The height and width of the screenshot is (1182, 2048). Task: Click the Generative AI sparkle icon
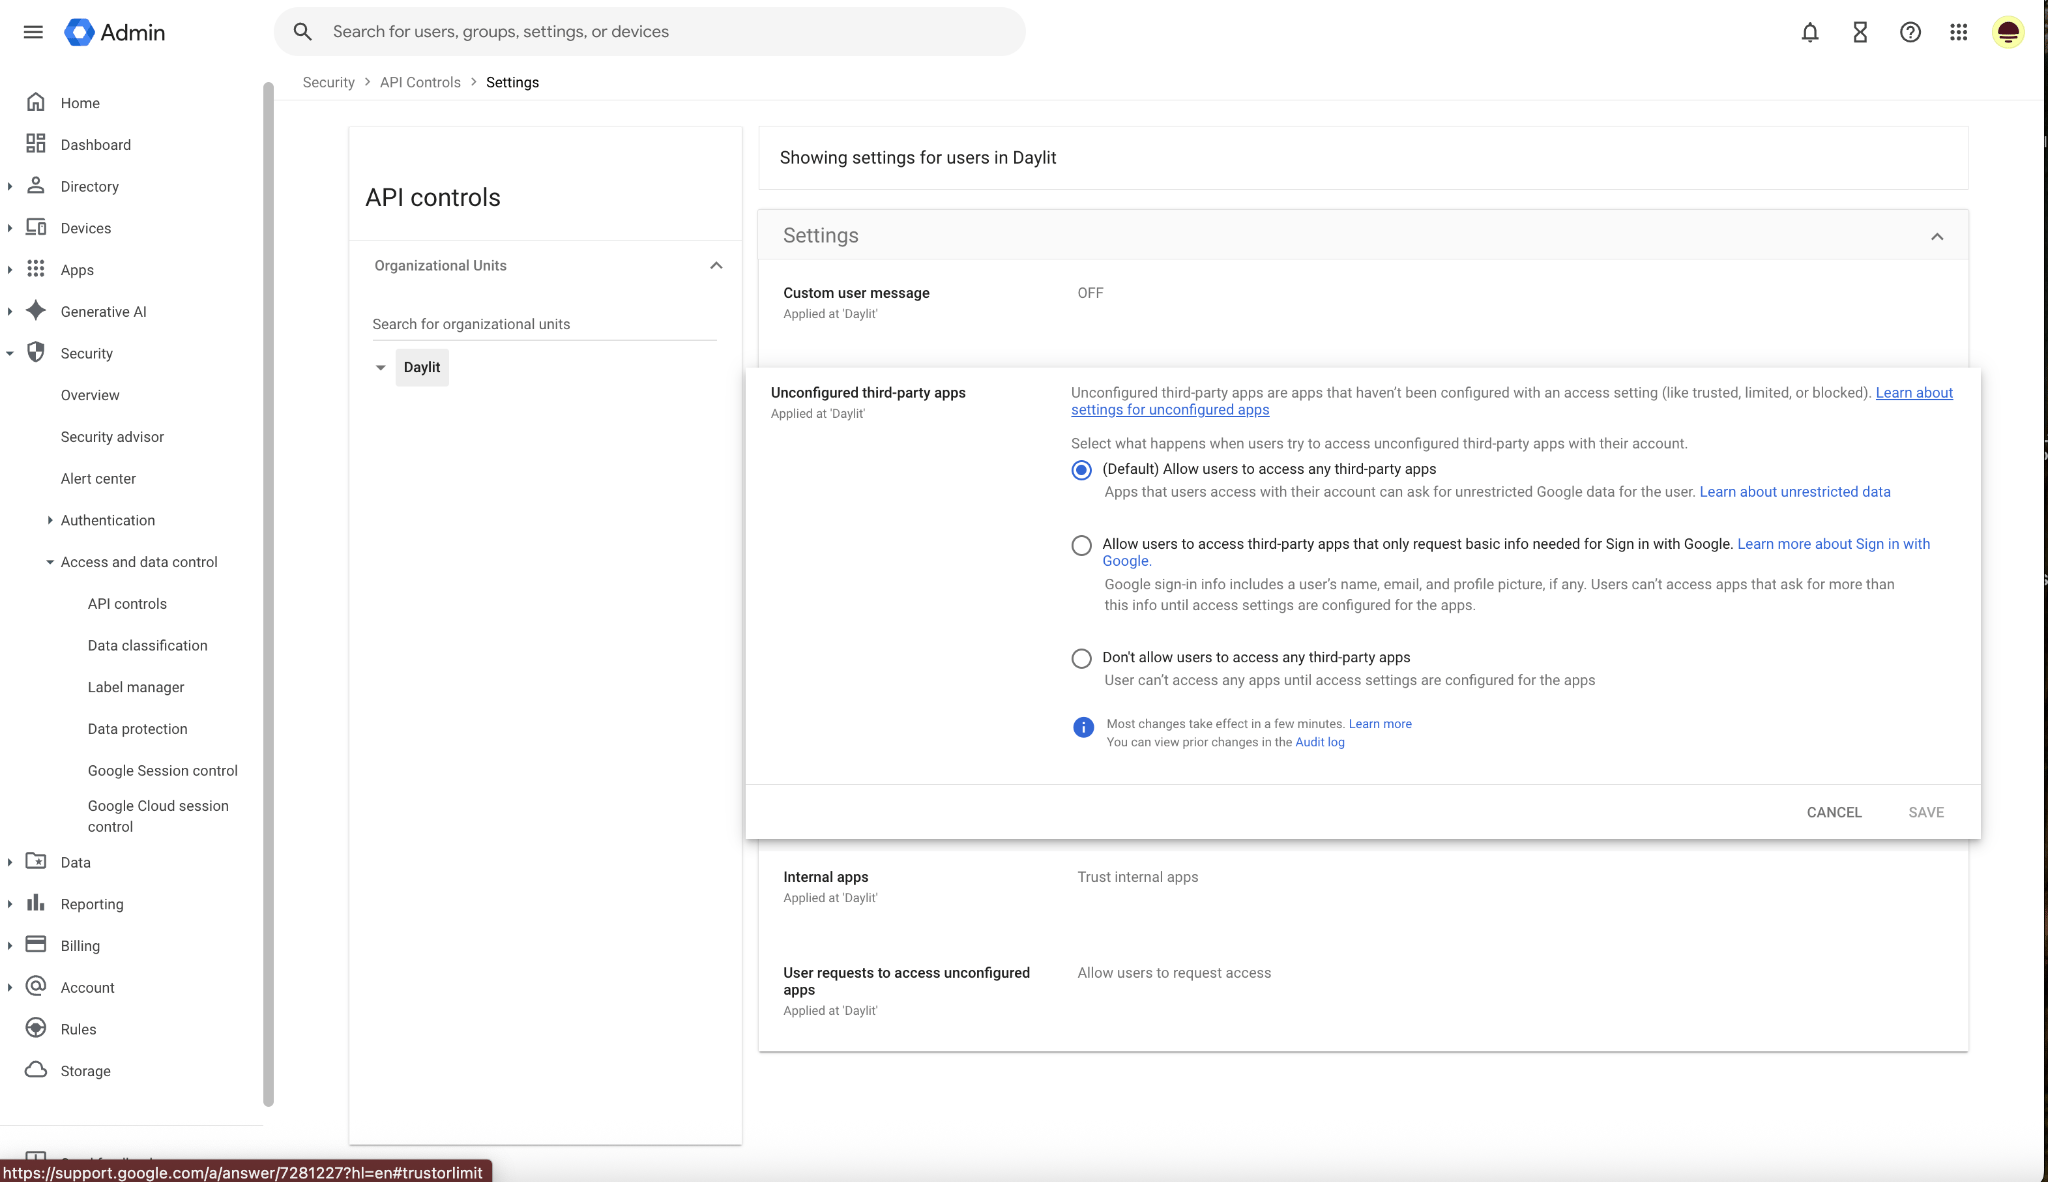point(36,311)
